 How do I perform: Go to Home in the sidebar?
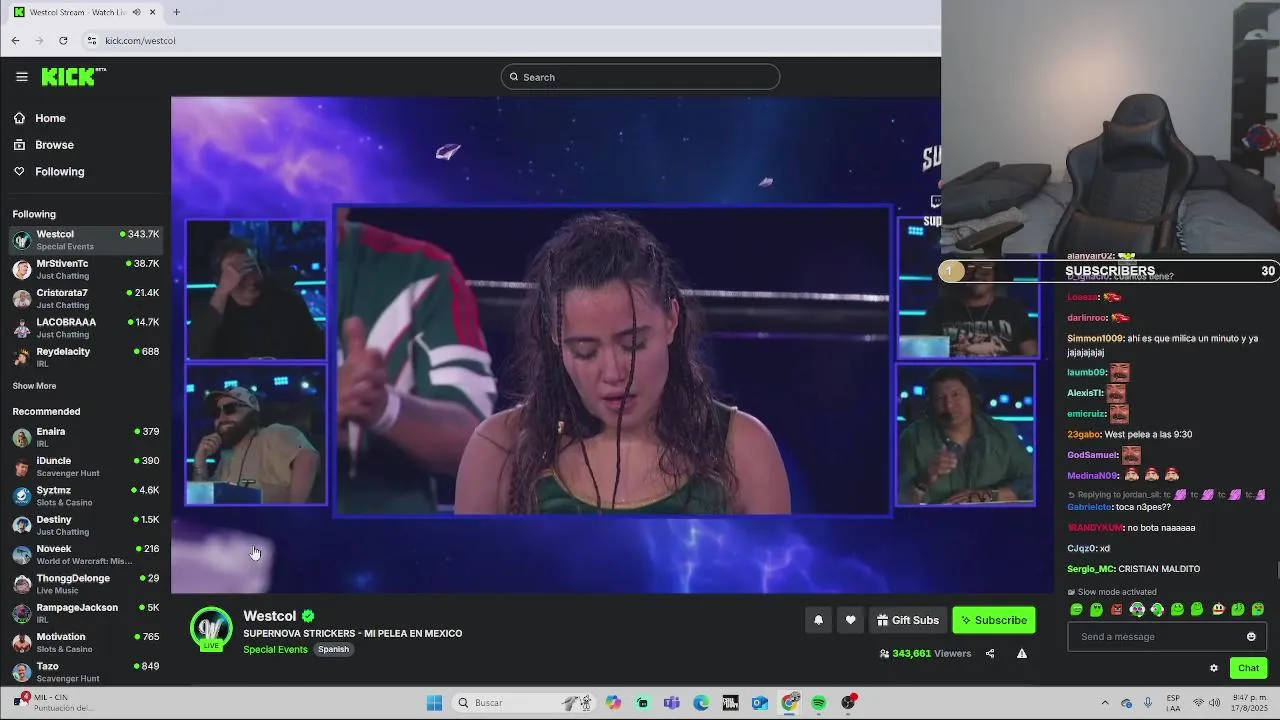pos(85,118)
